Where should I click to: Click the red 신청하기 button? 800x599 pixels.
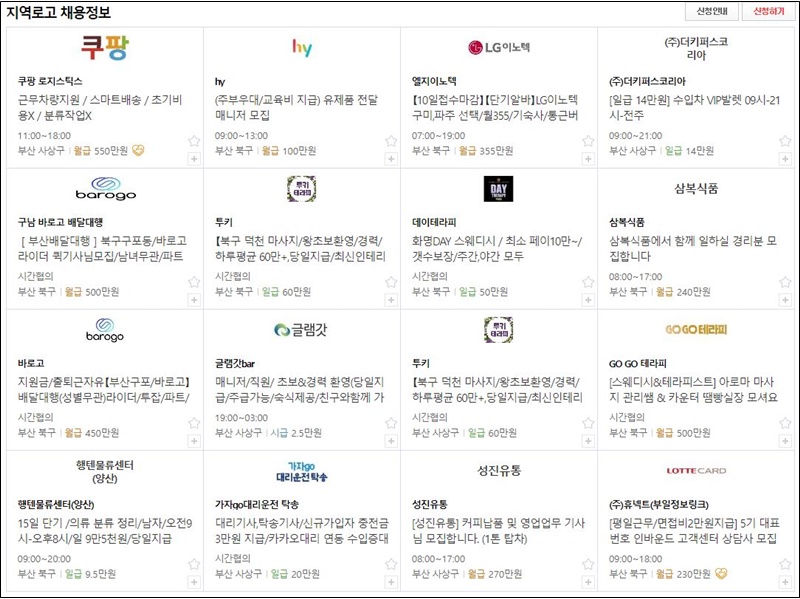pyautogui.click(x=769, y=11)
